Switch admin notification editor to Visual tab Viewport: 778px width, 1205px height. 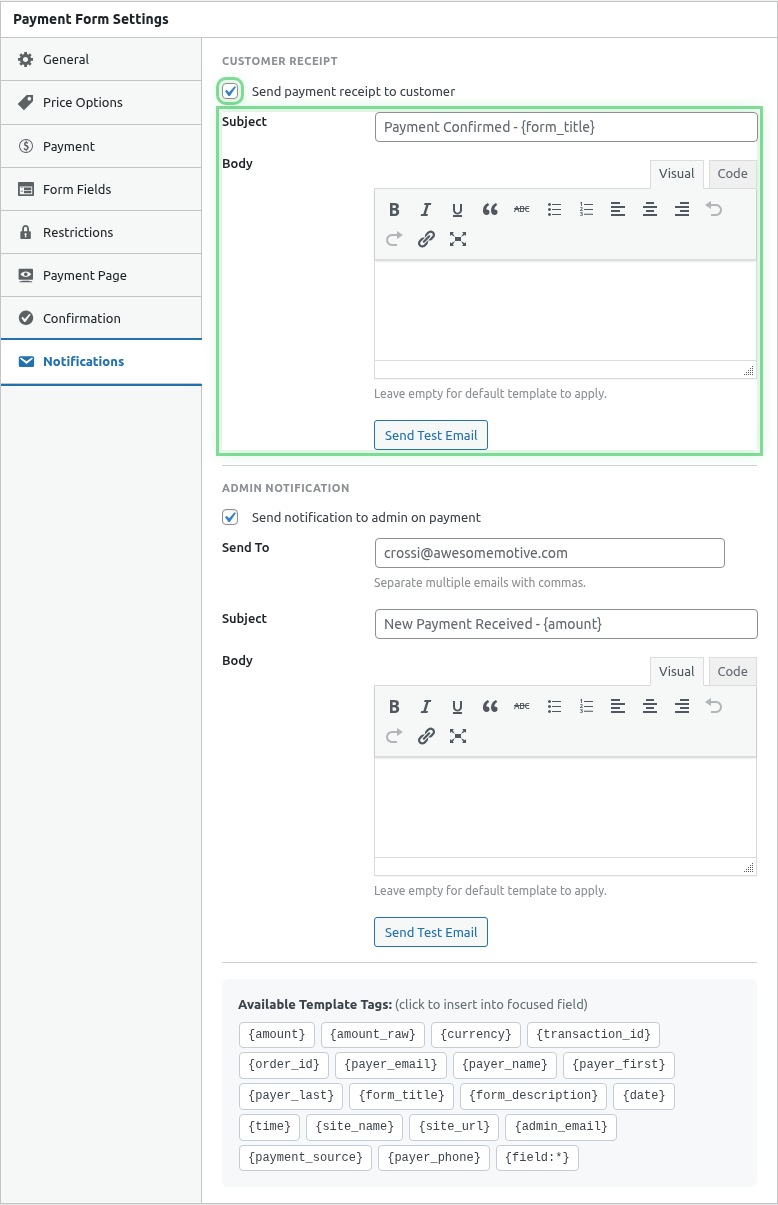pos(676,670)
